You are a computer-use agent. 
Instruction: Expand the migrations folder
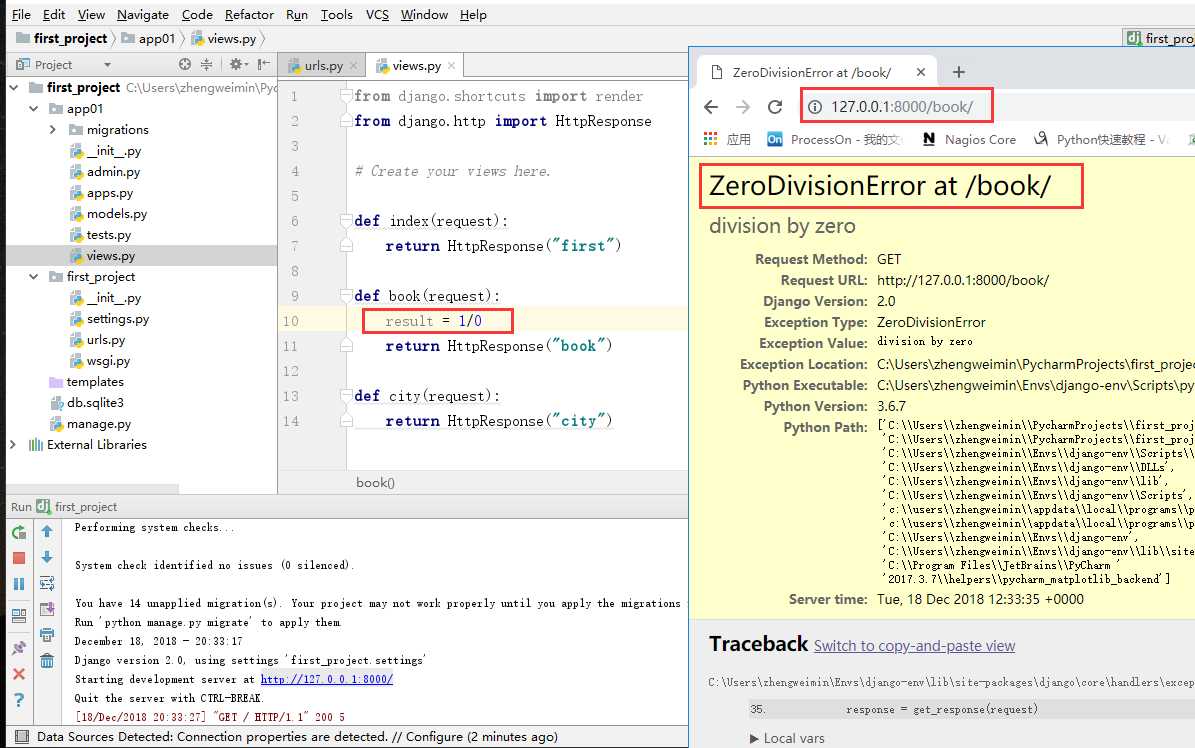click(x=53, y=130)
